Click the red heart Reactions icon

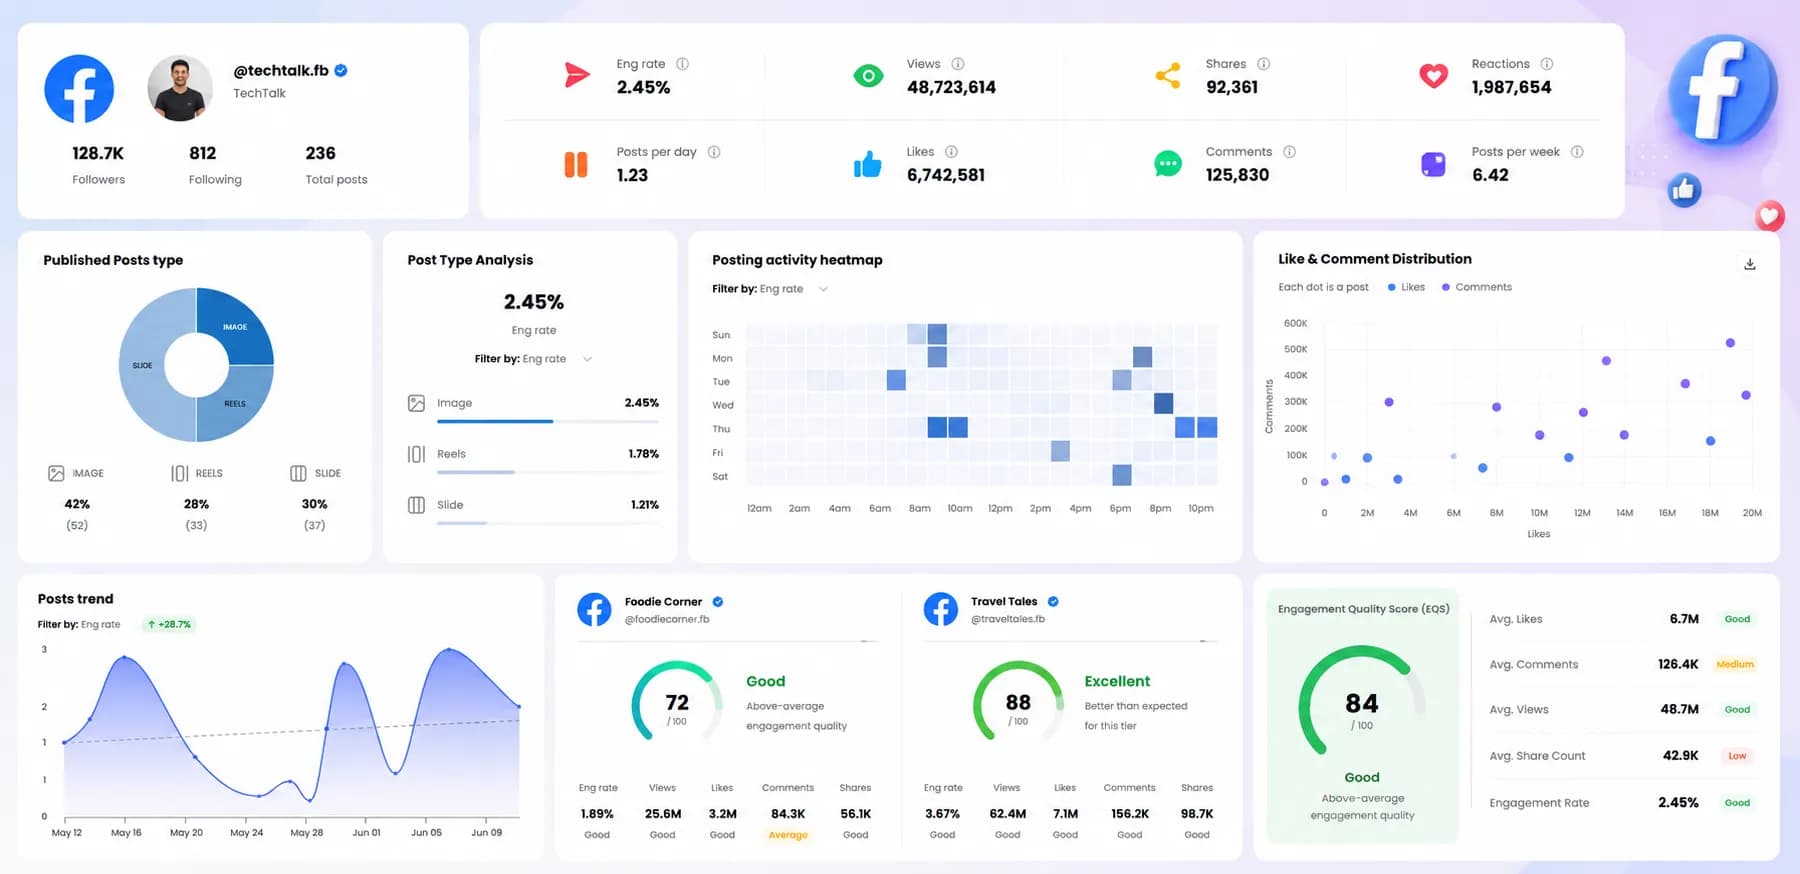[1433, 75]
